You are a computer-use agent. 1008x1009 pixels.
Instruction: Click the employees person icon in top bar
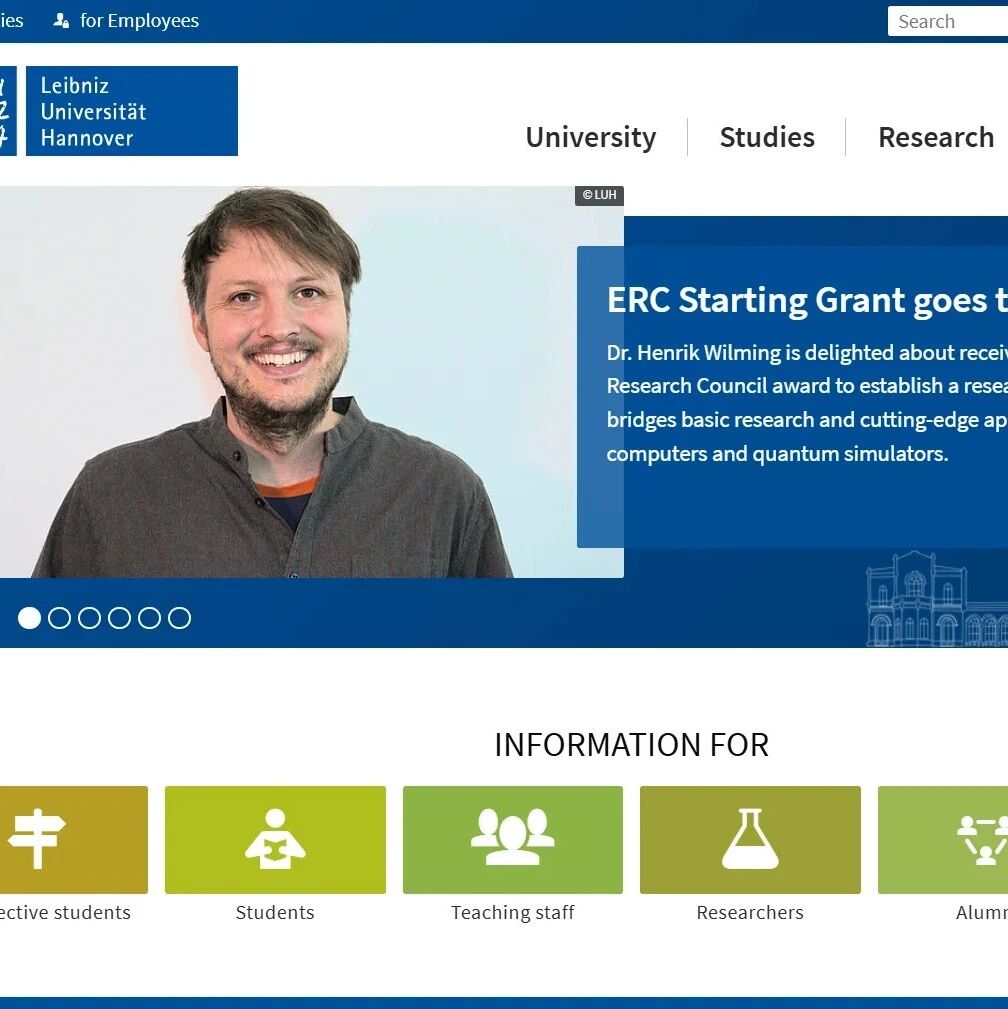61,21
